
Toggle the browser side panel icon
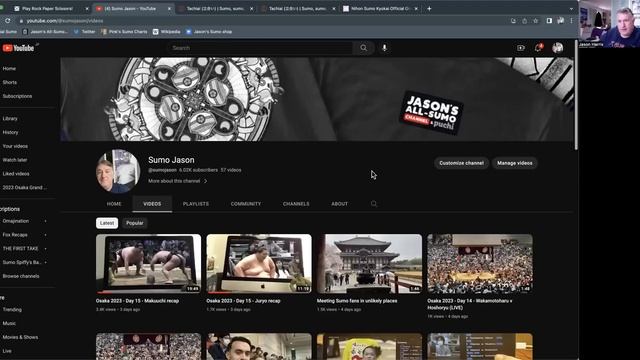pos(549,20)
